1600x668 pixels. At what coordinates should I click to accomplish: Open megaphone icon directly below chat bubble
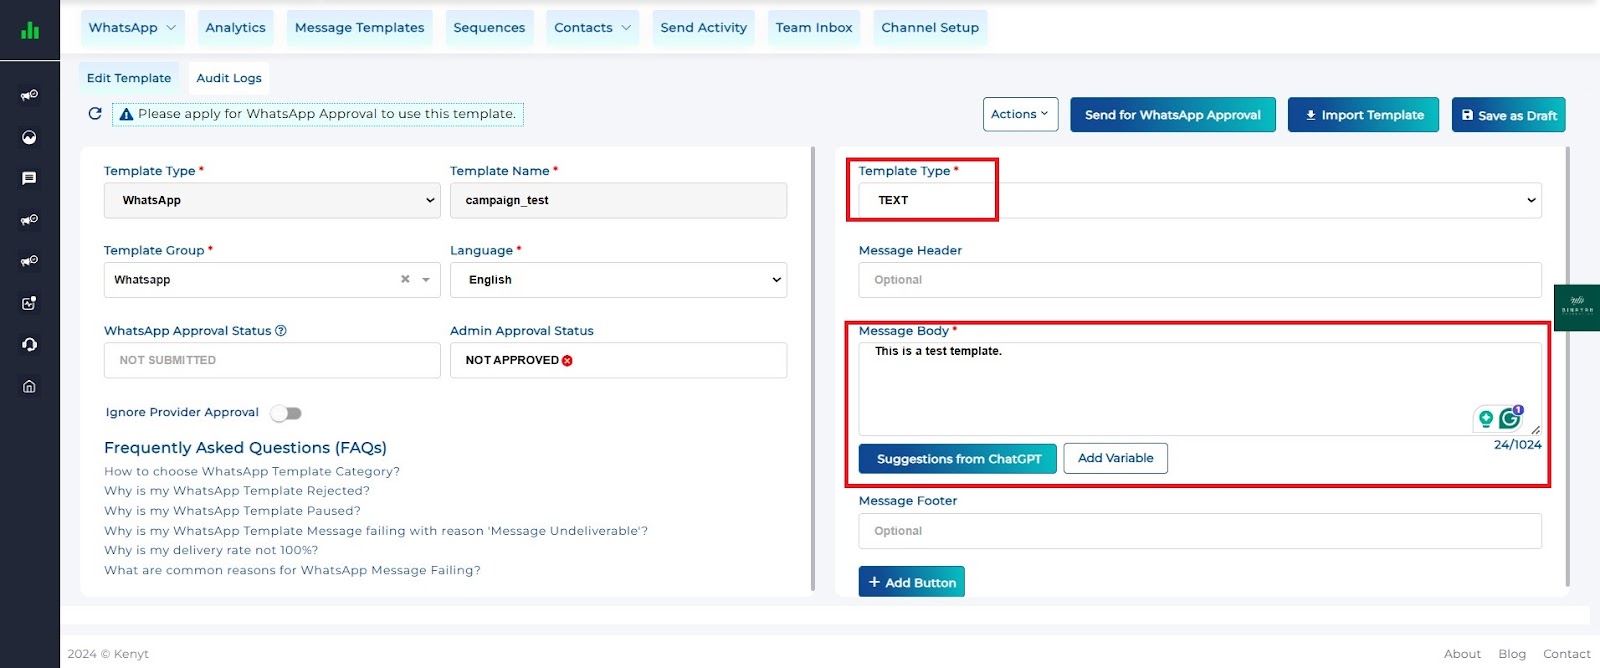tap(30, 219)
